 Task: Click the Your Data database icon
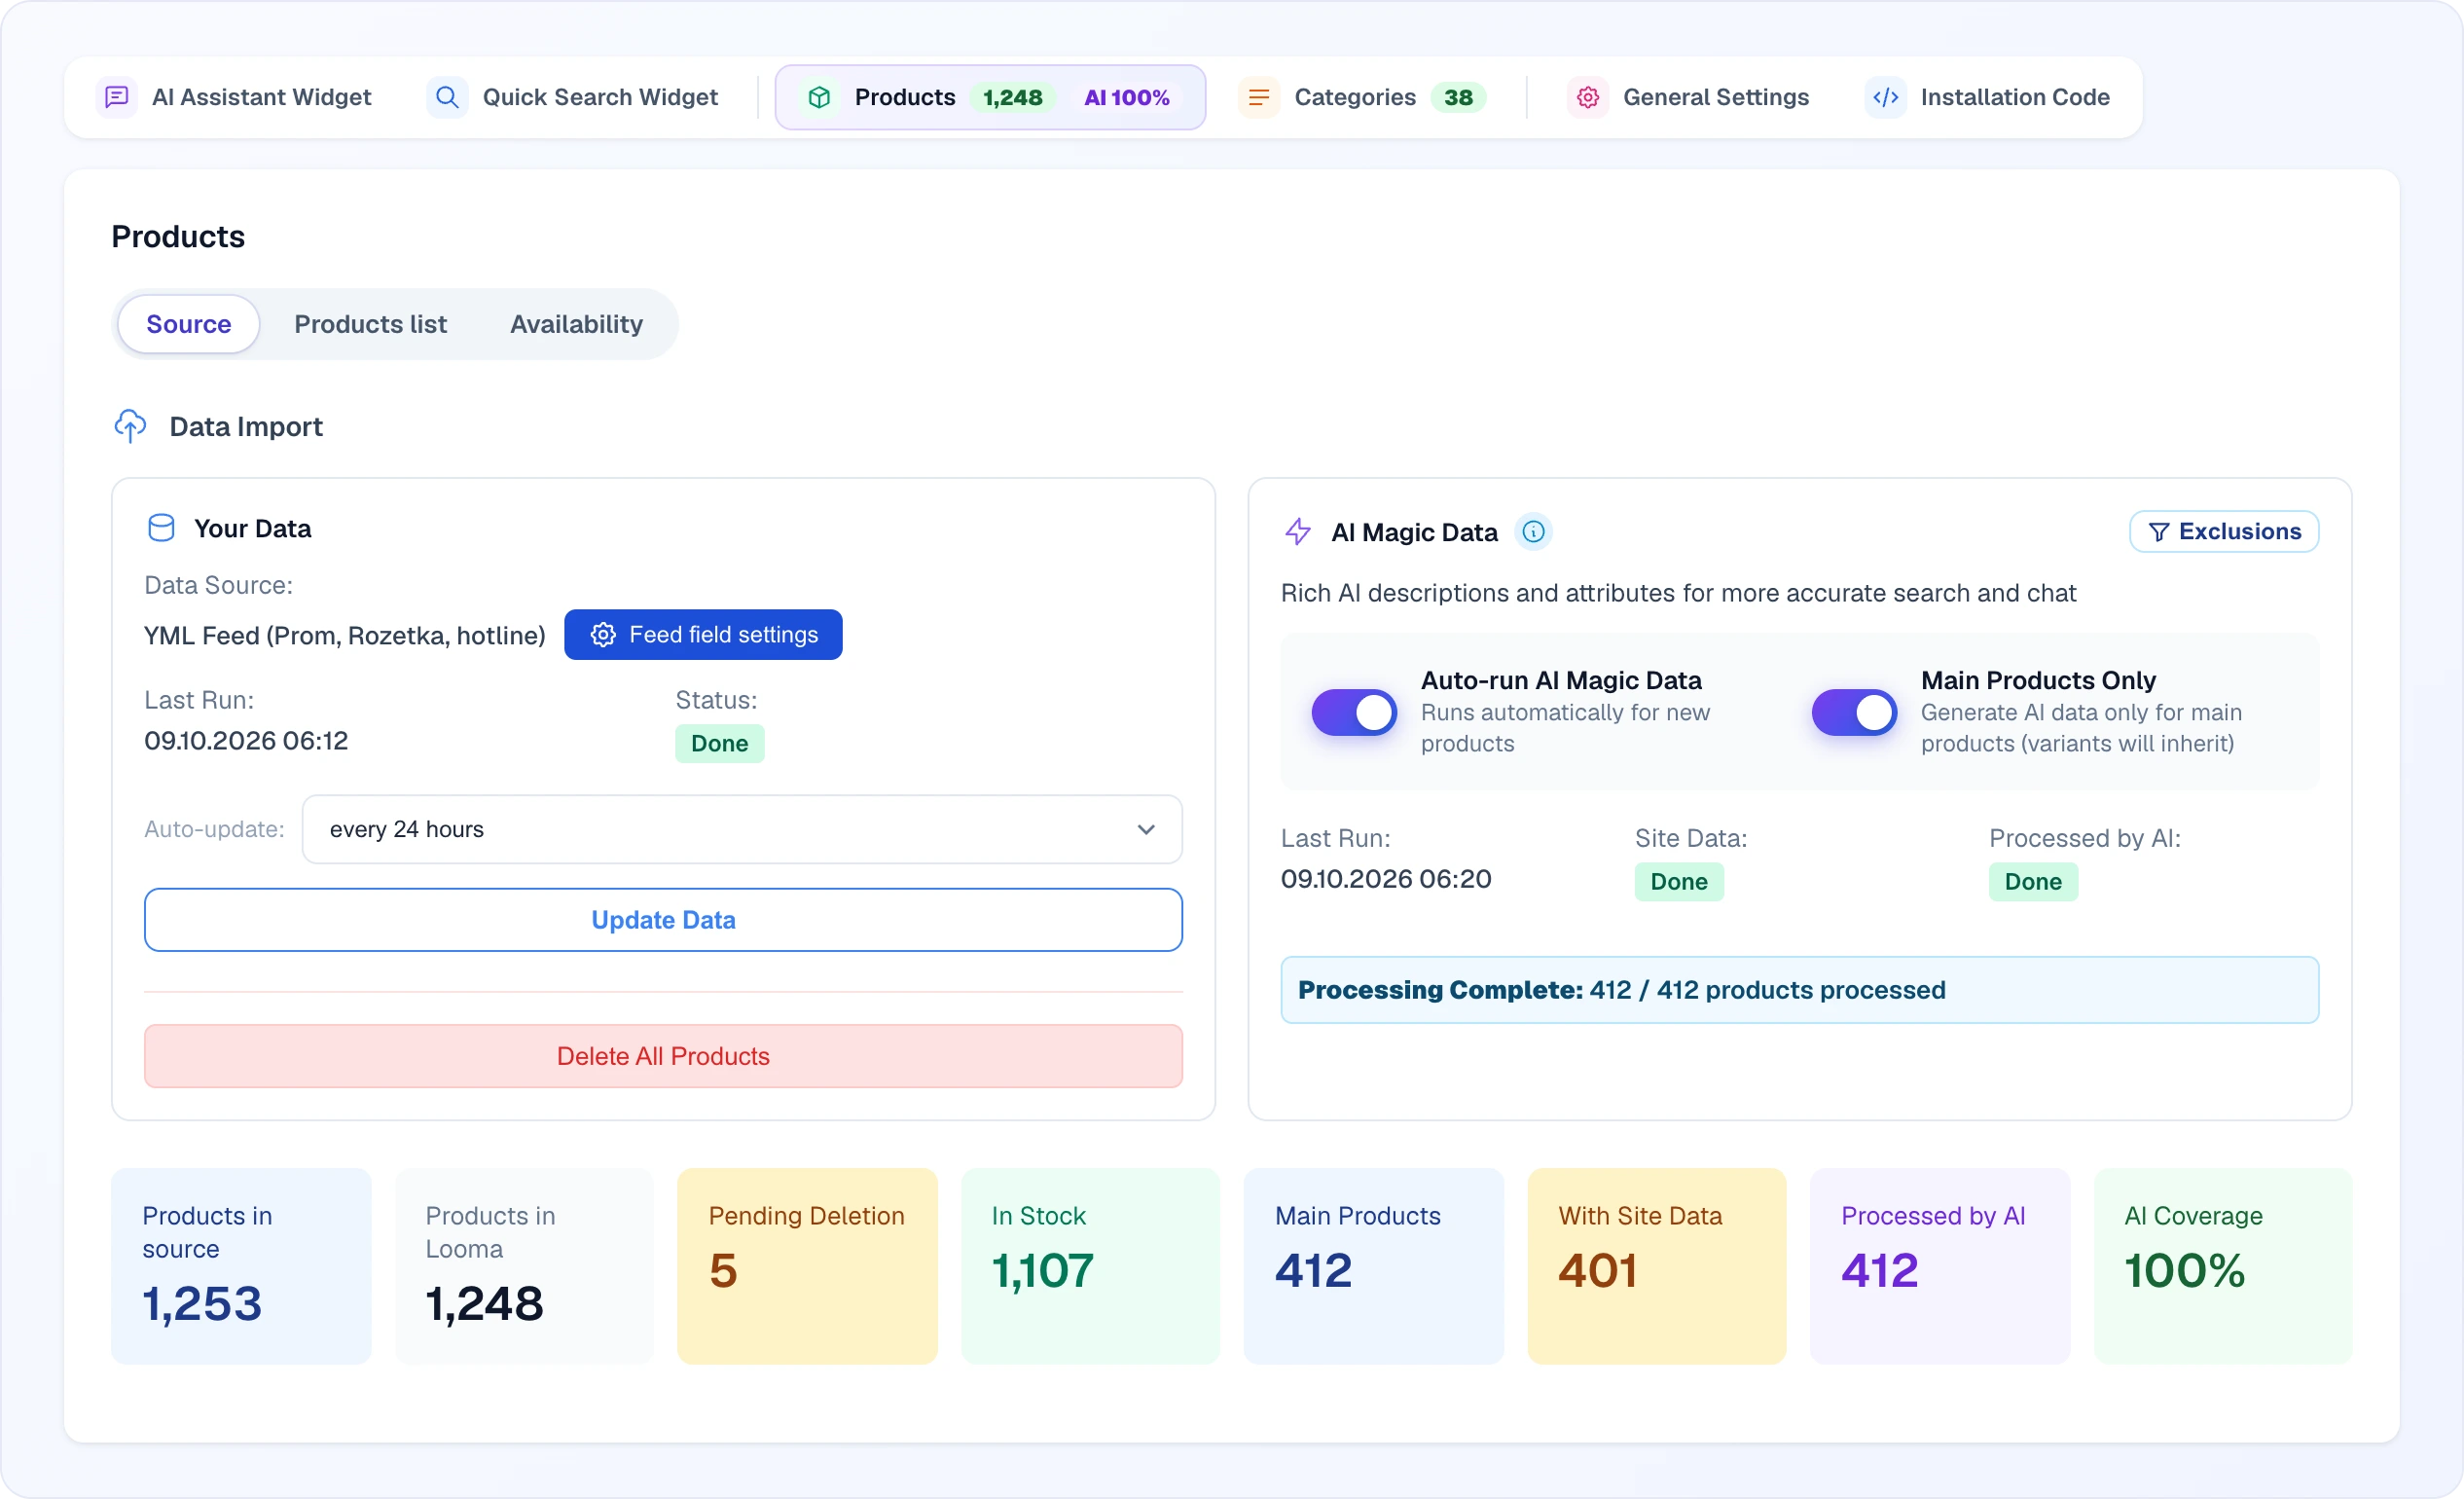pos(161,528)
